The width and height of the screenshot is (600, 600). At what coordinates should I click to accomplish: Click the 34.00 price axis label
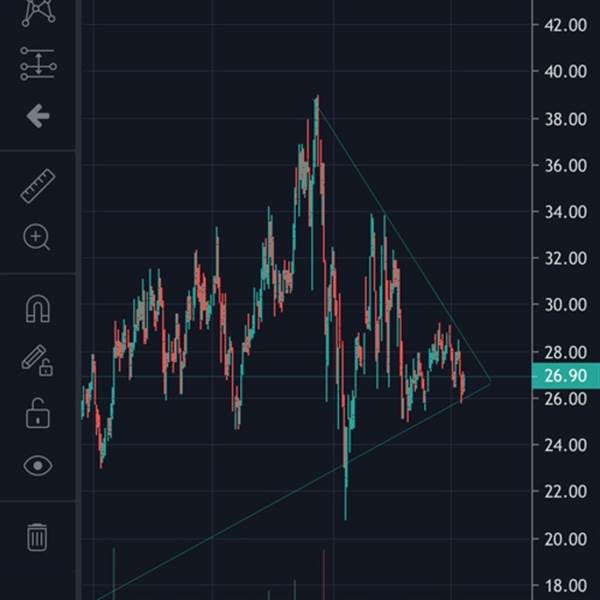pos(566,212)
